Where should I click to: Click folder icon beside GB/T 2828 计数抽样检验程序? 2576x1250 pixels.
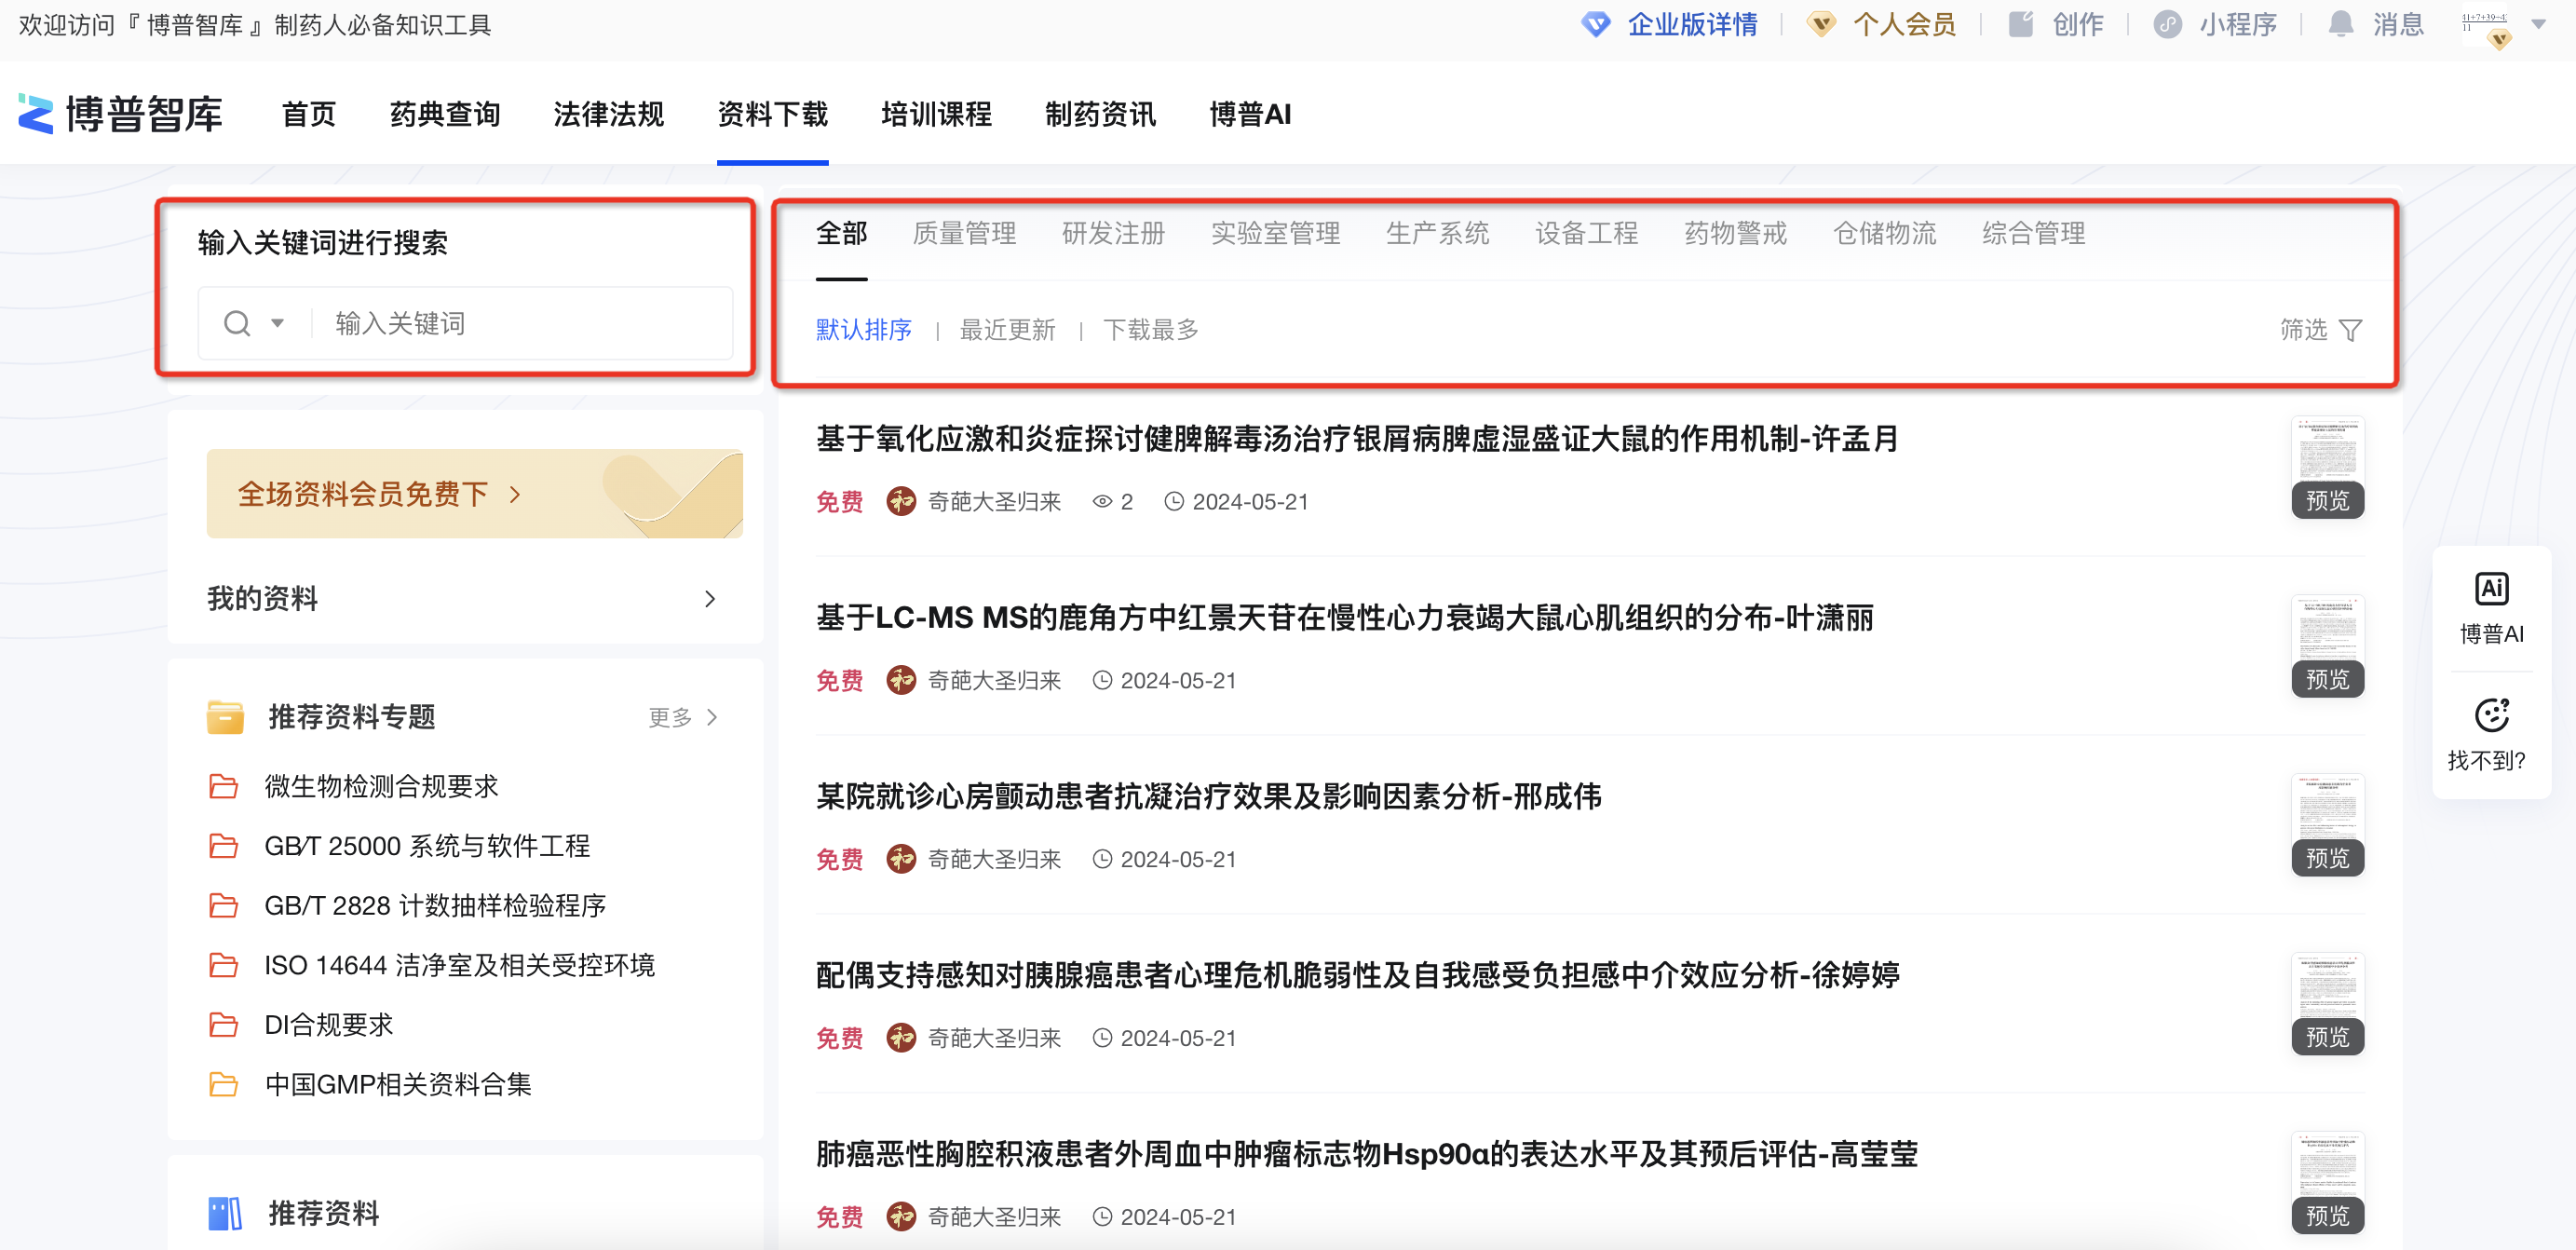click(223, 906)
